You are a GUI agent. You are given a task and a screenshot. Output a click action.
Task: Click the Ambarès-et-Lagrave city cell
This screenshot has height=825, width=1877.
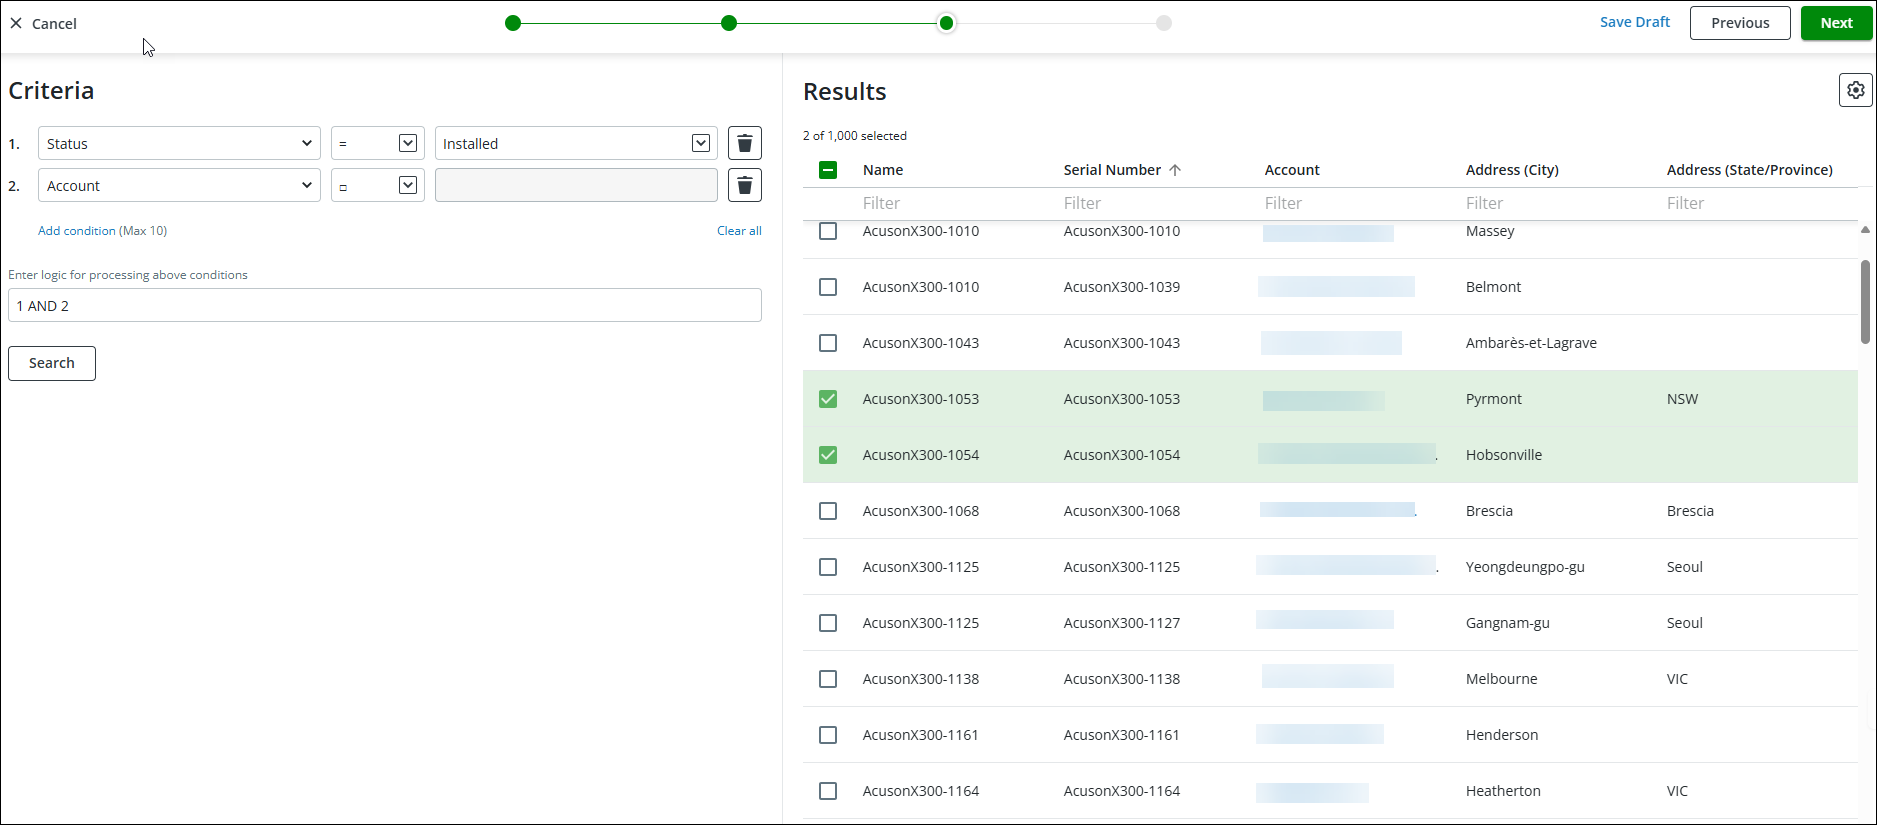click(1531, 343)
